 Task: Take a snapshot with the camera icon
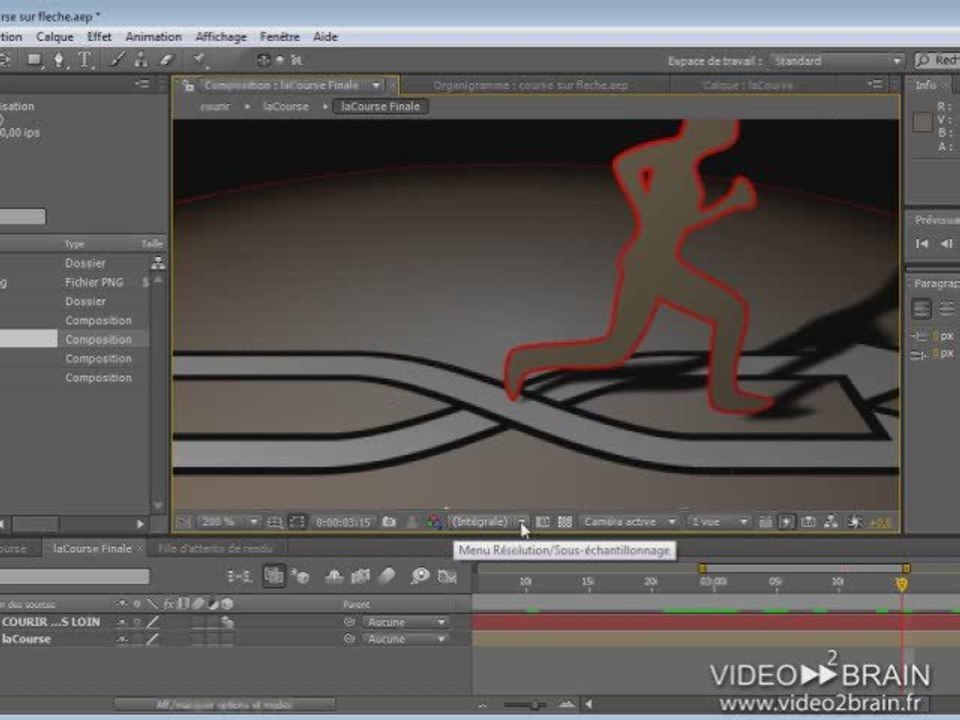click(389, 522)
